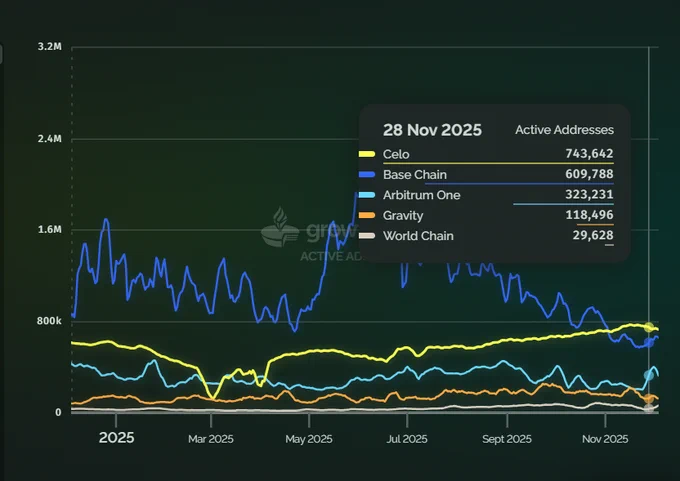
Task: Select the World Chain label in tooltip
Action: (x=418, y=236)
